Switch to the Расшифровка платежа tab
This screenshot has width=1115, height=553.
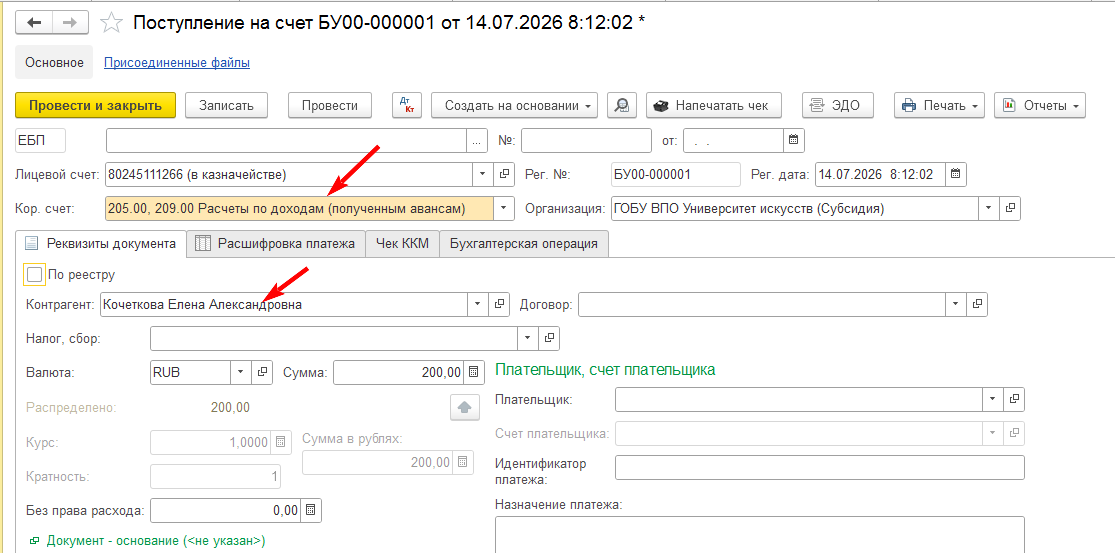(x=276, y=244)
